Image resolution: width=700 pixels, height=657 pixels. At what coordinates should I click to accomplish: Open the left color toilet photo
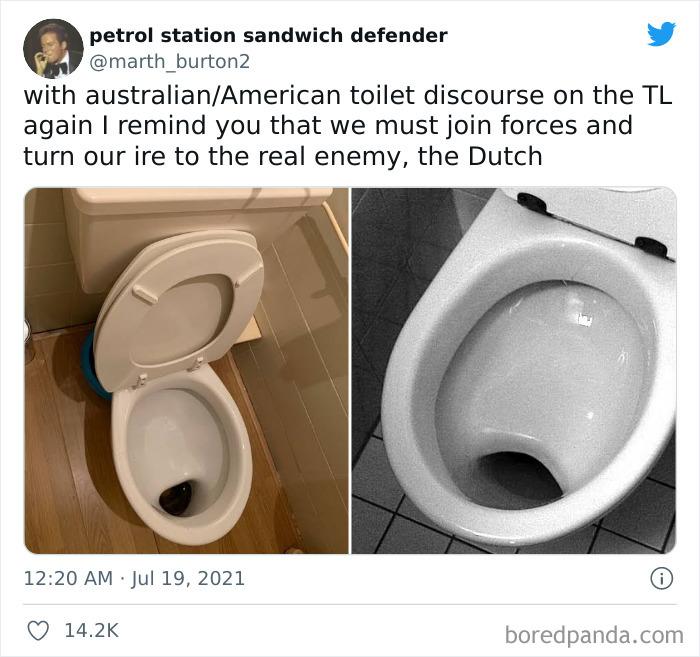pos(186,370)
